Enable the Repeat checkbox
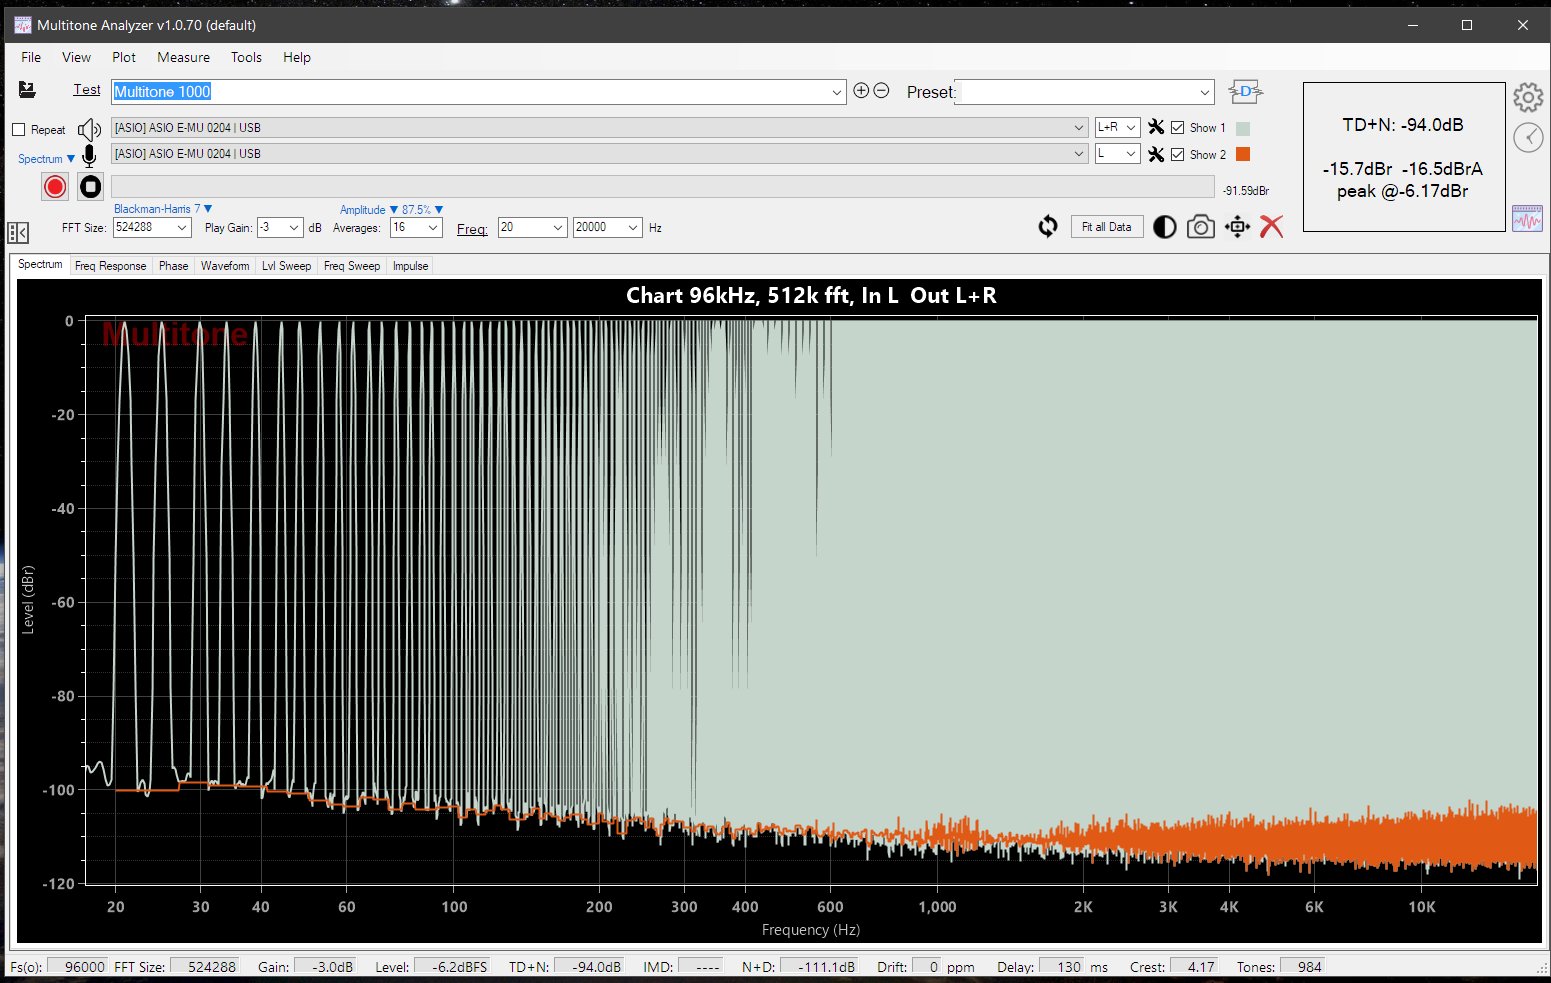This screenshot has width=1551, height=983. coord(18,130)
